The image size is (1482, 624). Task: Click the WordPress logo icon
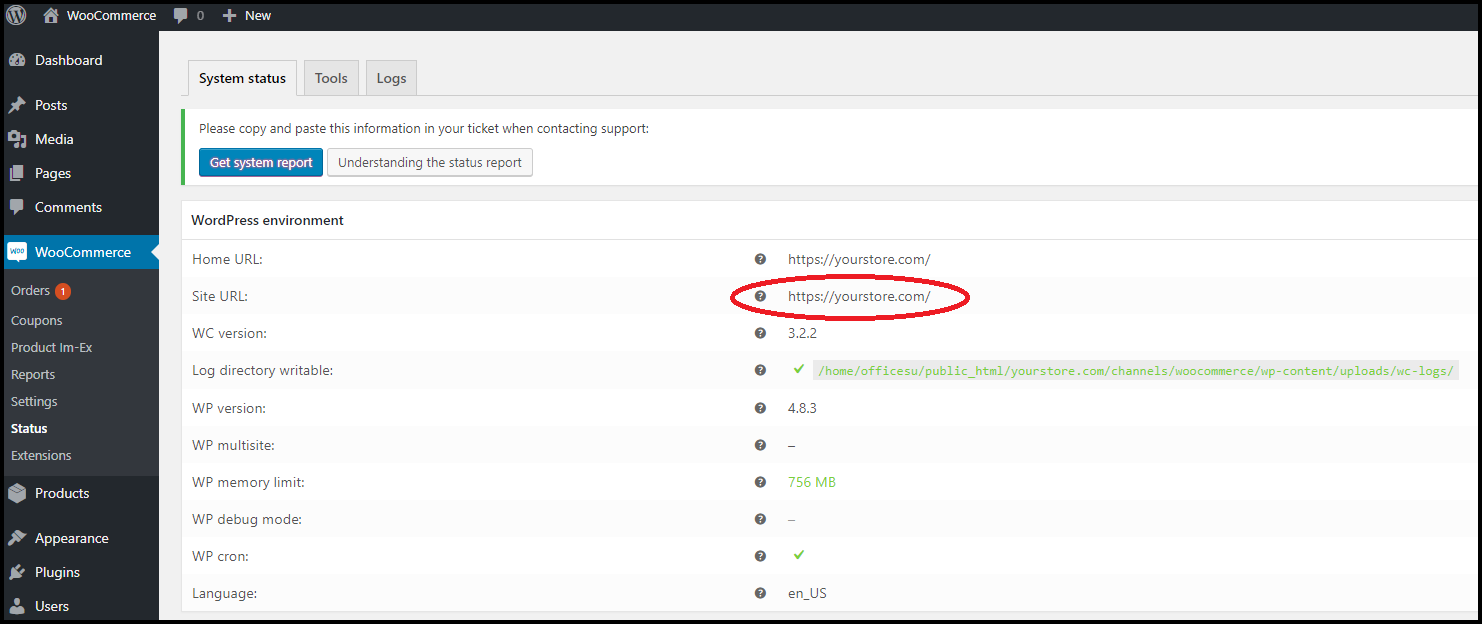(17, 15)
